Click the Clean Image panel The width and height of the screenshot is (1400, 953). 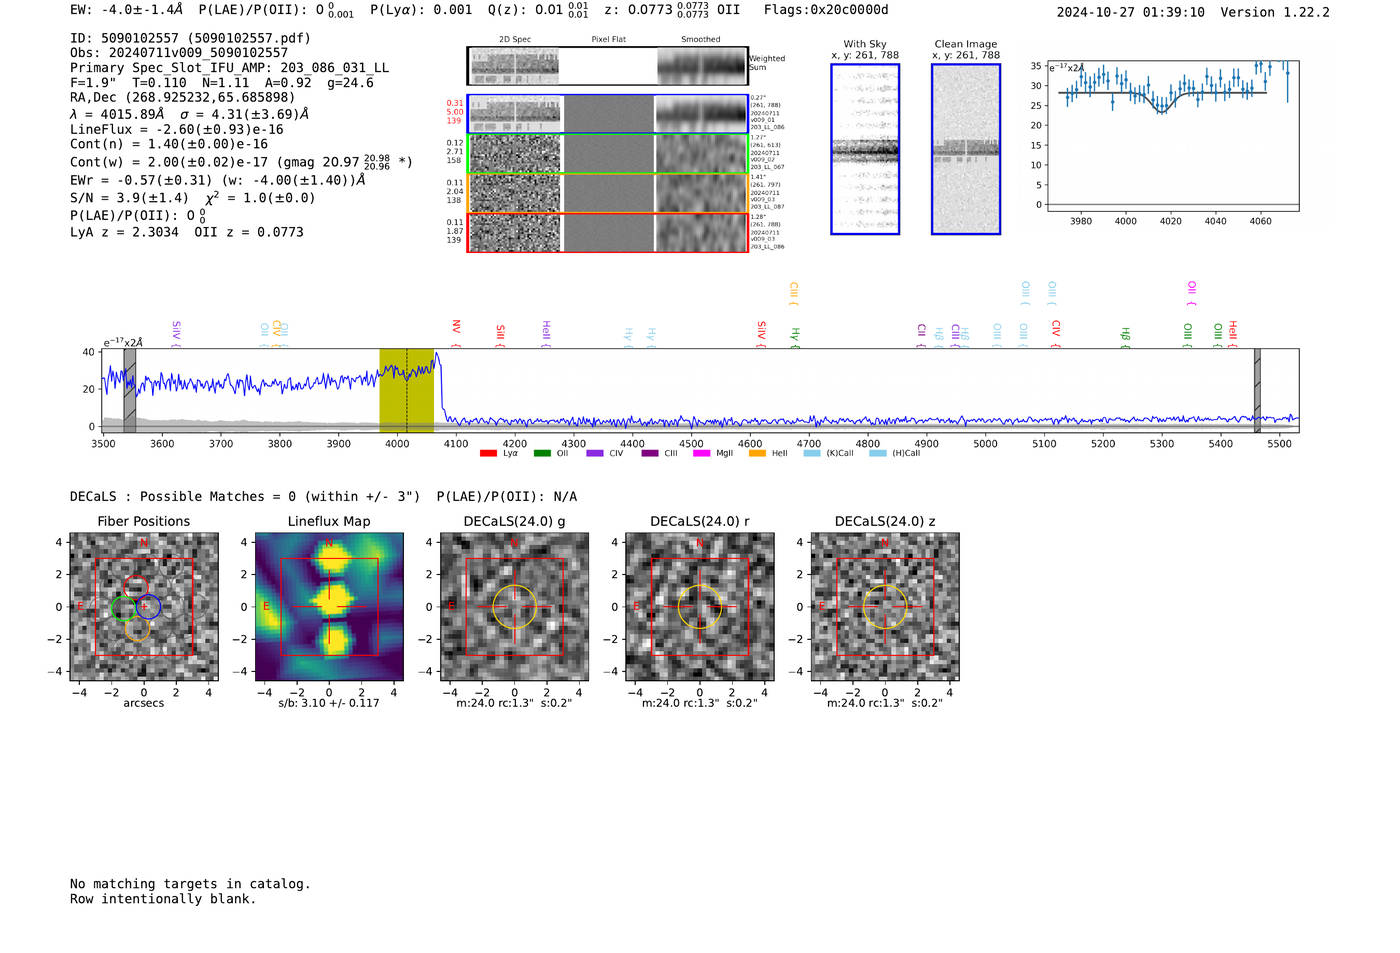966,149
